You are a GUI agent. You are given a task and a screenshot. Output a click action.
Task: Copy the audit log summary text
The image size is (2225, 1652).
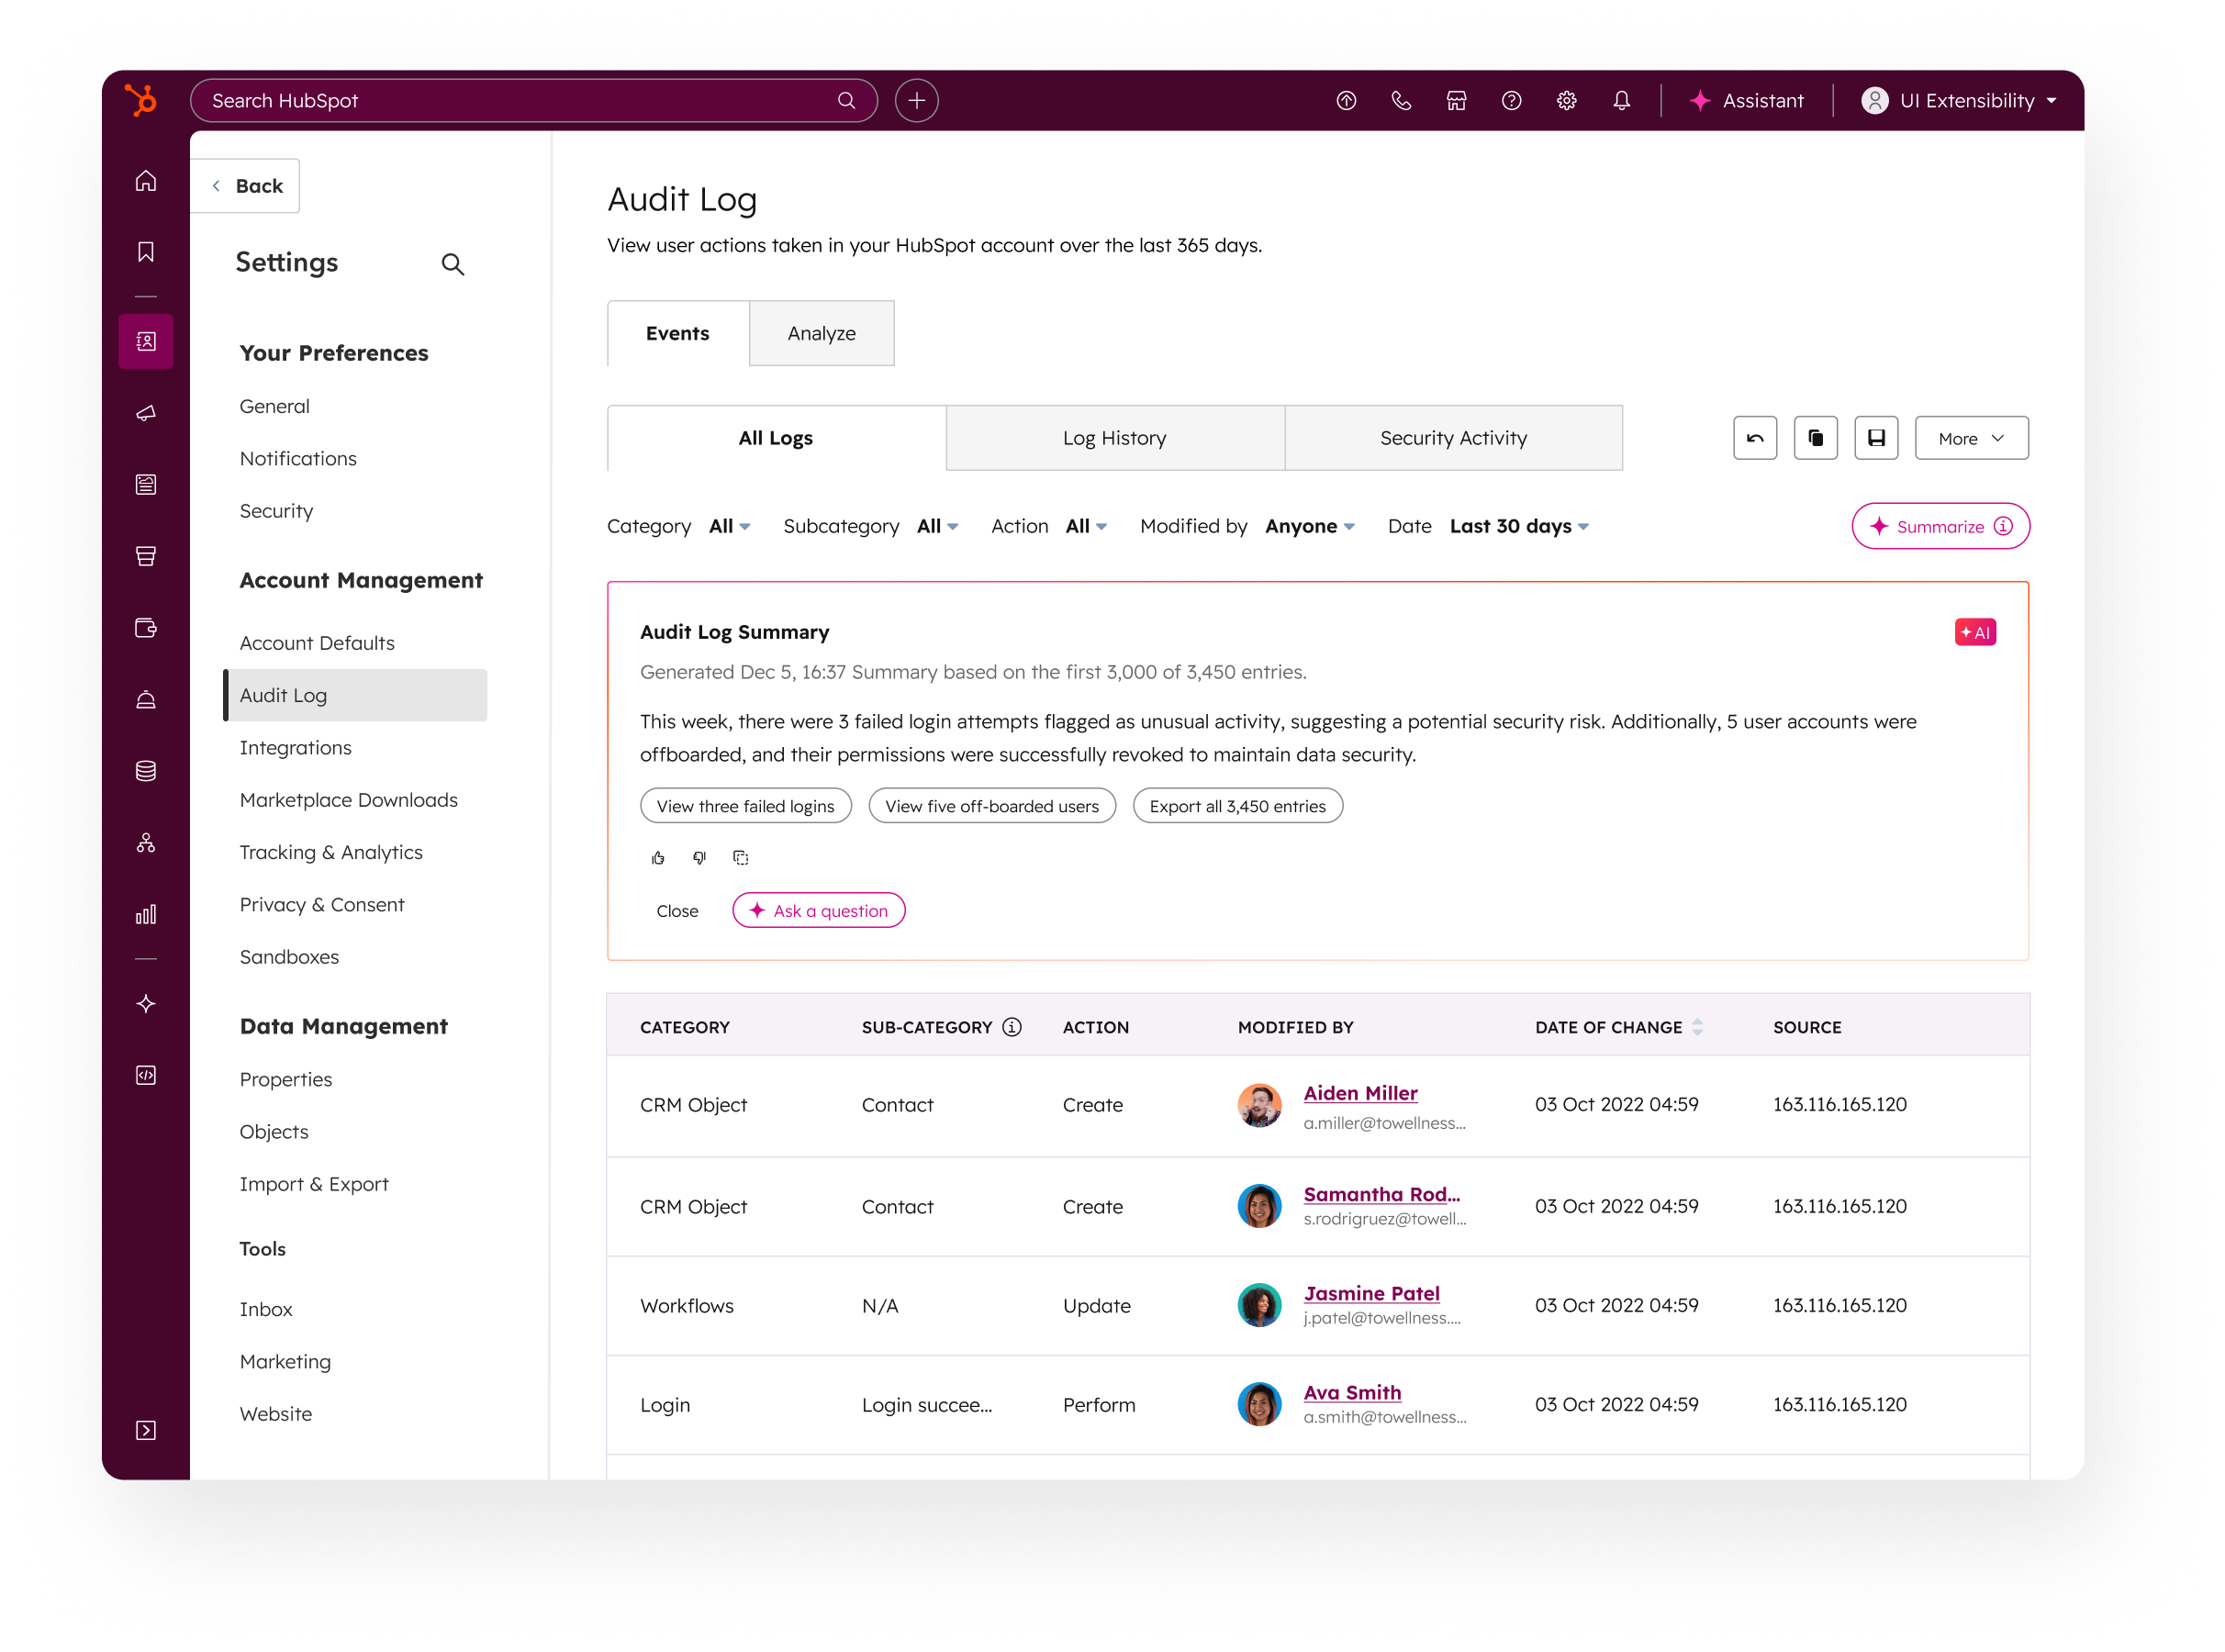pyautogui.click(x=741, y=858)
